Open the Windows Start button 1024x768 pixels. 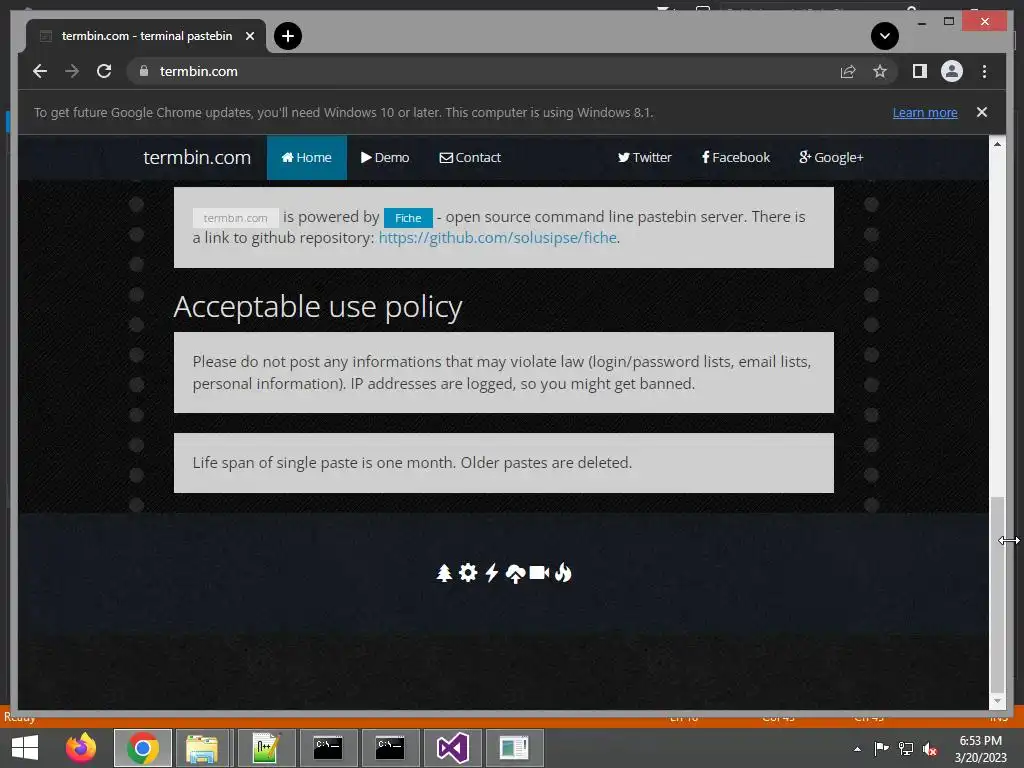(x=25, y=748)
